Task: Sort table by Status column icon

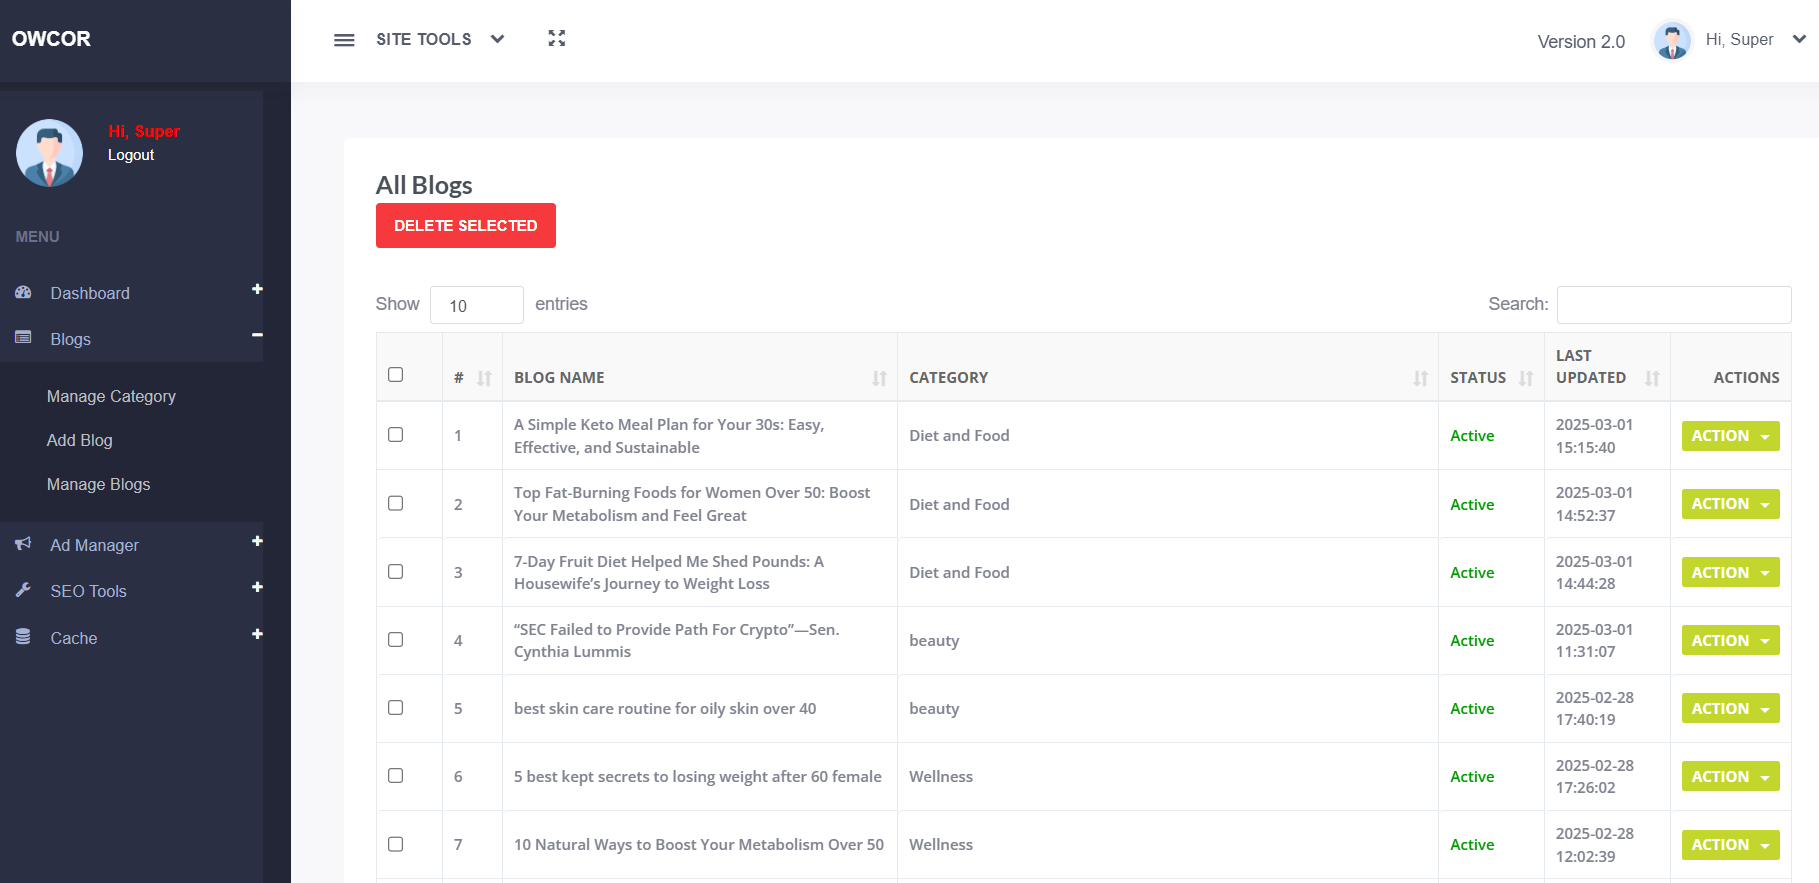Action: click(1525, 378)
